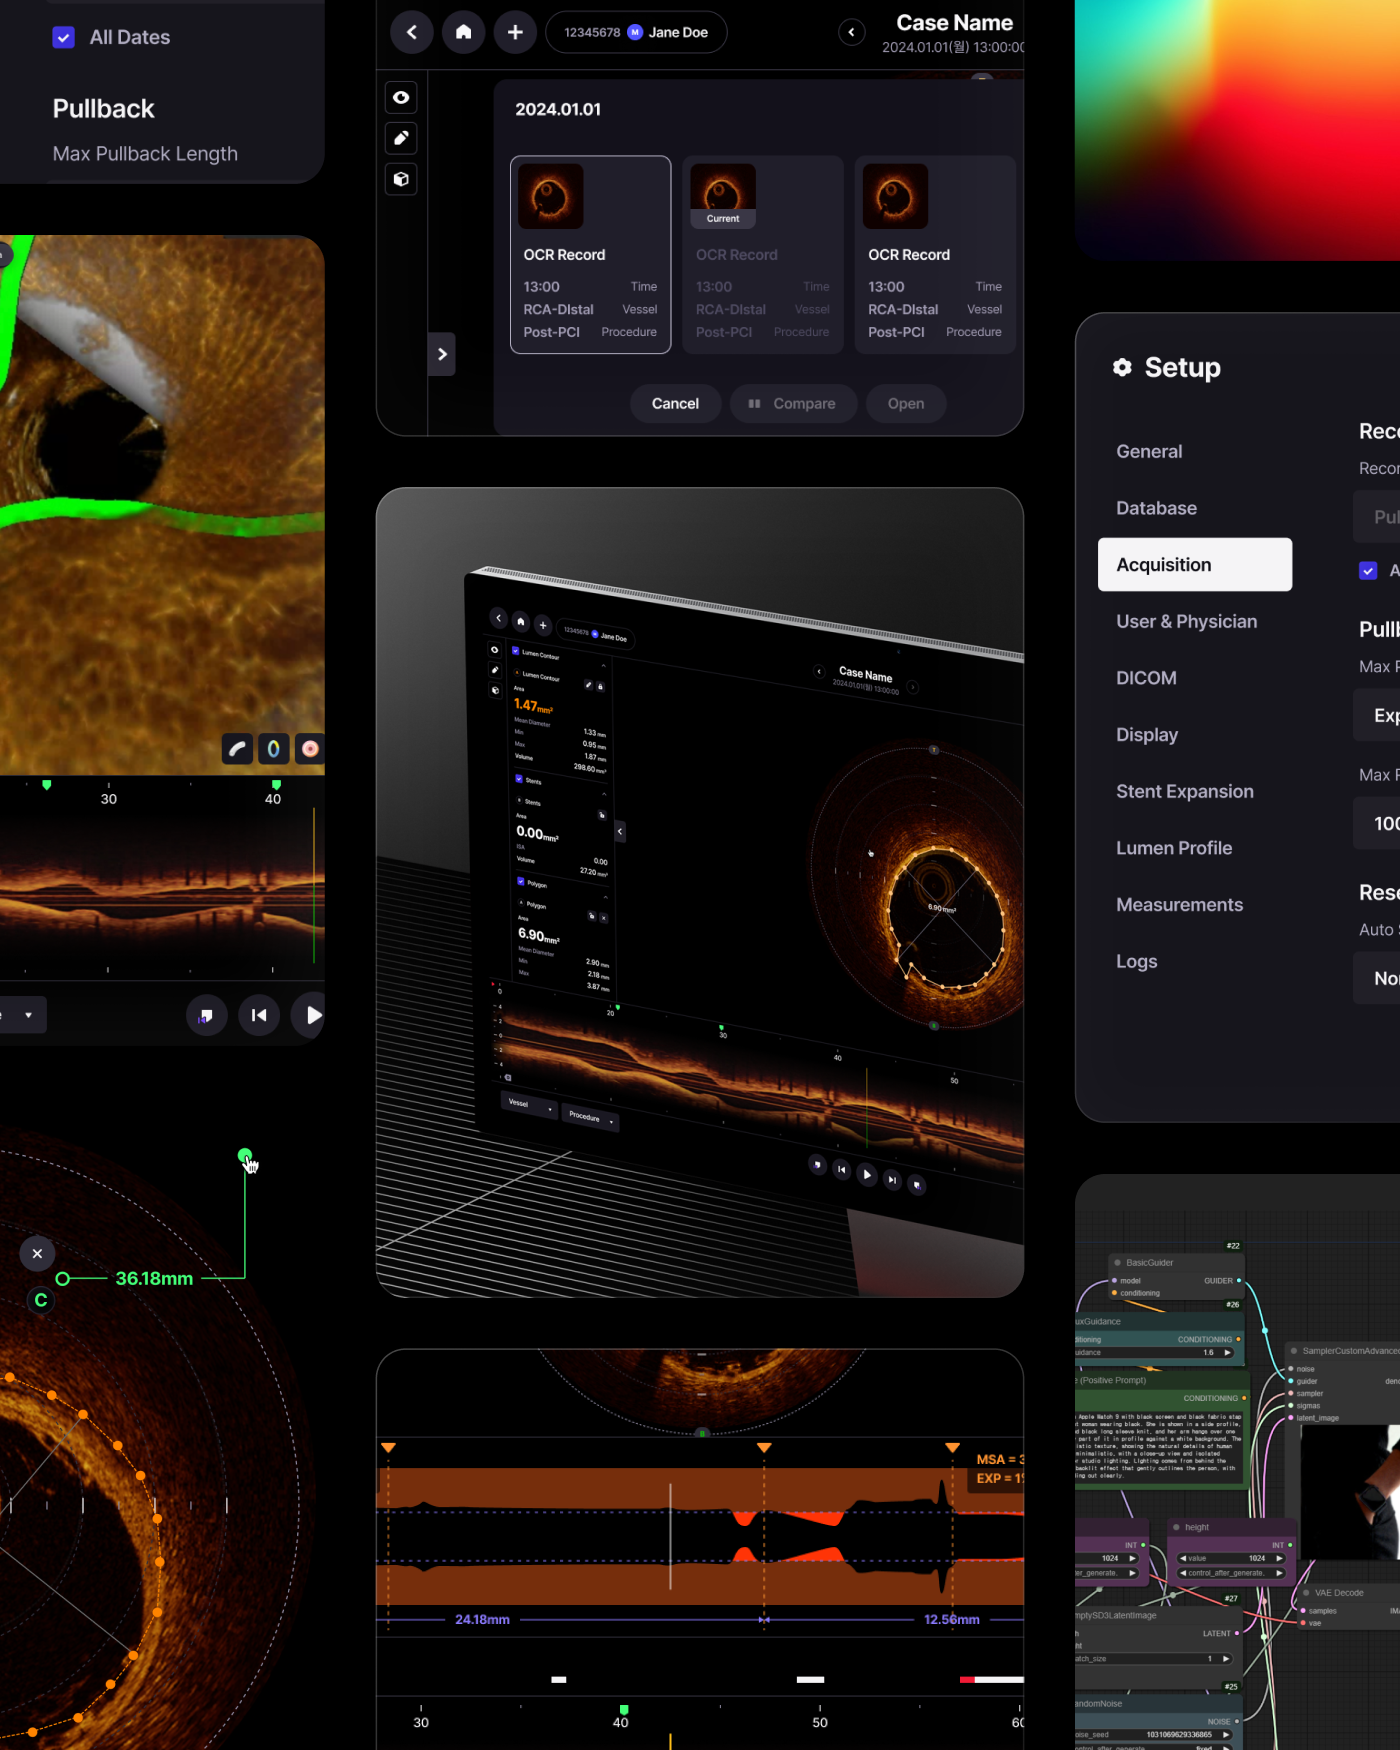1400x1750 pixels.
Task: Open the Vessel dropdown in tilted mockup
Action: tap(529, 1105)
